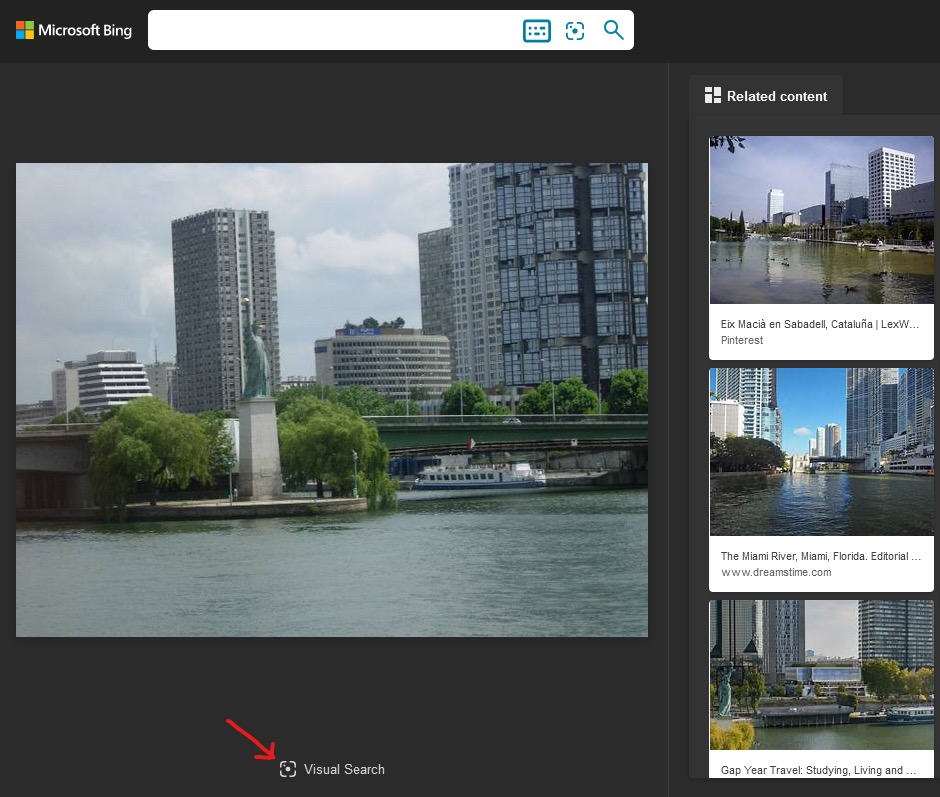Click The Miami River, Miami, Florida title
The image size is (940, 797).
tap(821, 556)
